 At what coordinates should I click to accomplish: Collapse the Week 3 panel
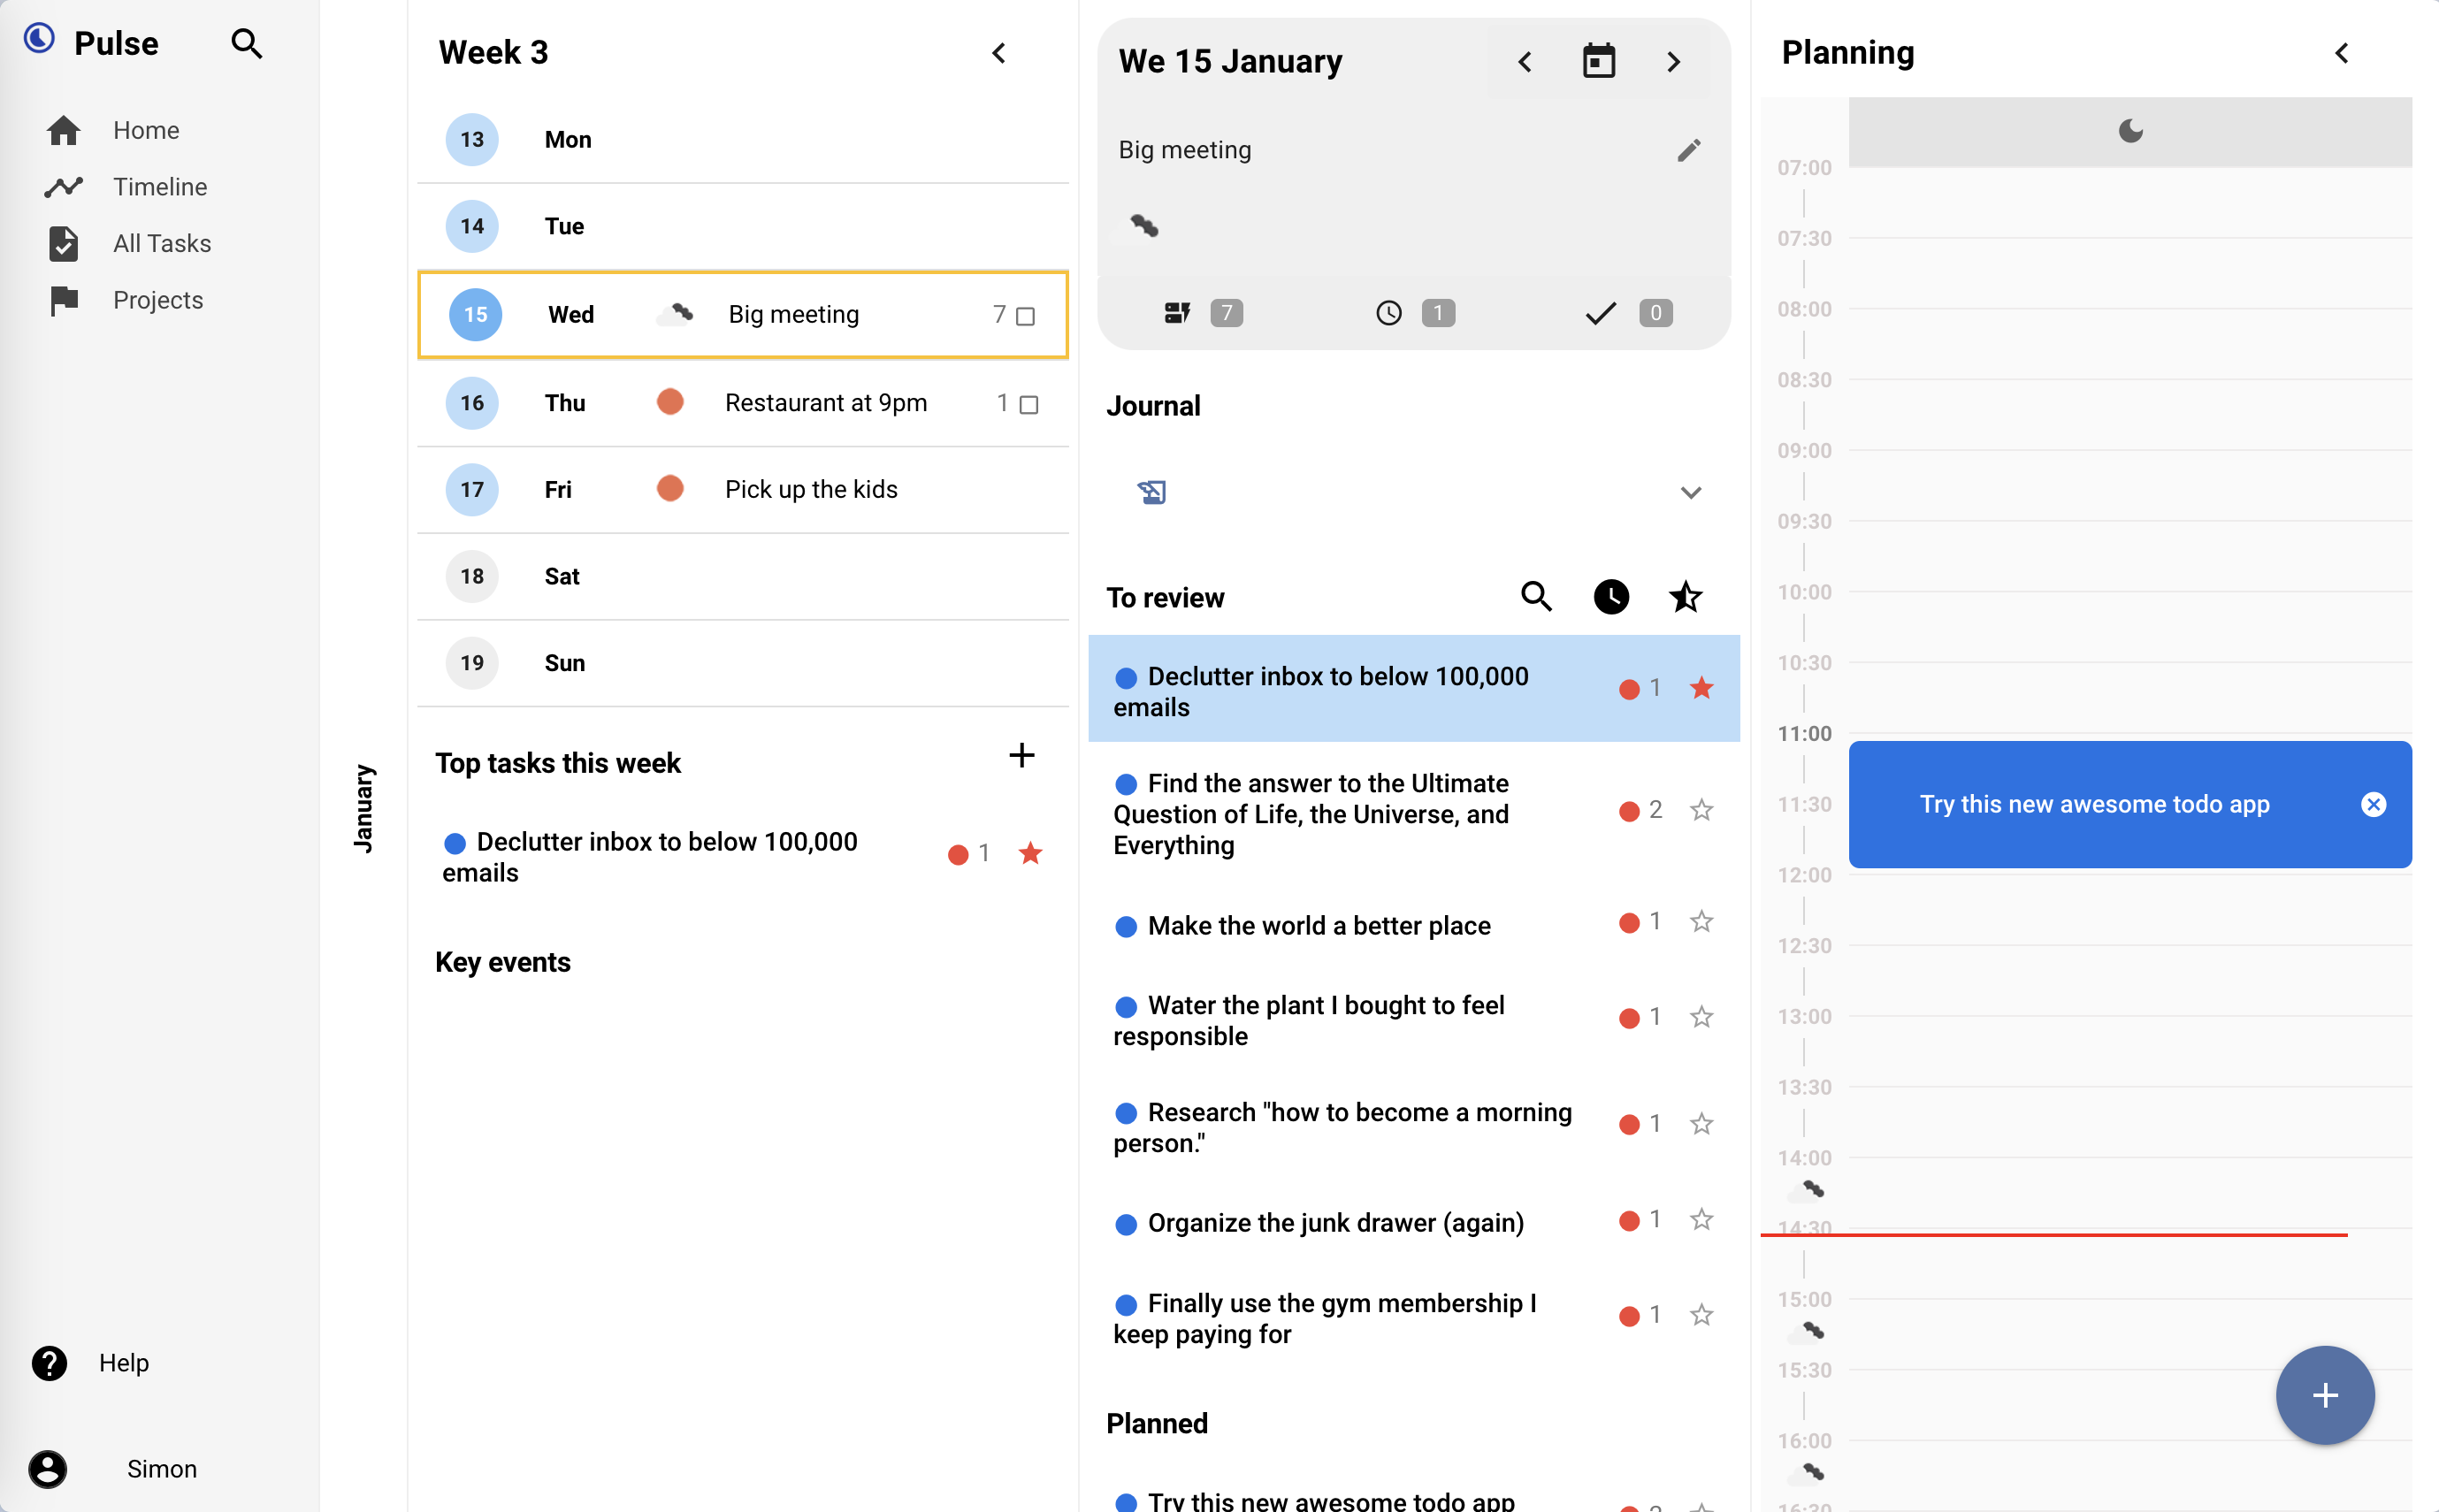coord(999,52)
